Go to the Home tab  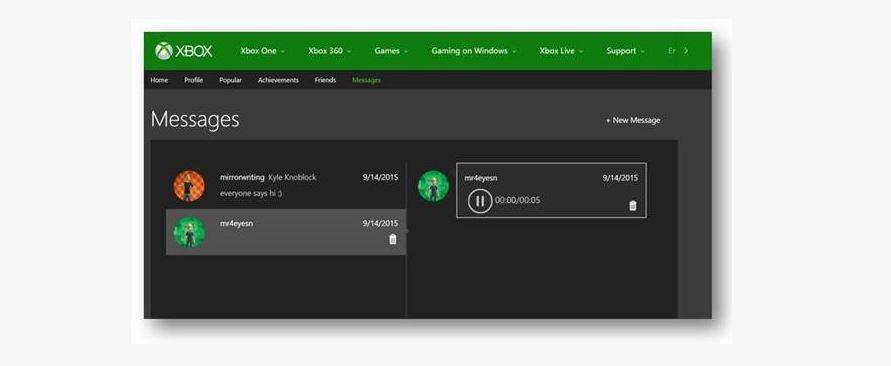[x=159, y=80]
